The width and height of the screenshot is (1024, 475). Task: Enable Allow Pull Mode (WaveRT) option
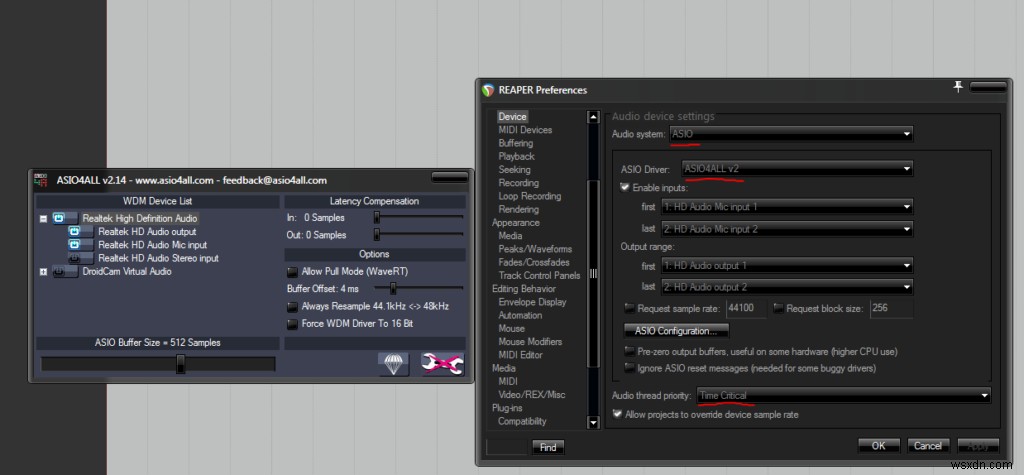[x=292, y=271]
